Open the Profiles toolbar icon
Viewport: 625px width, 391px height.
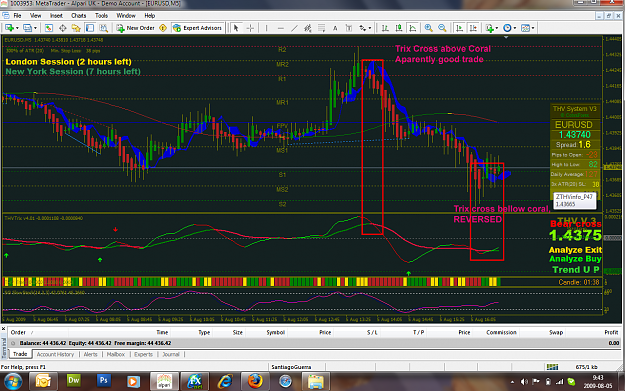(x=27, y=28)
